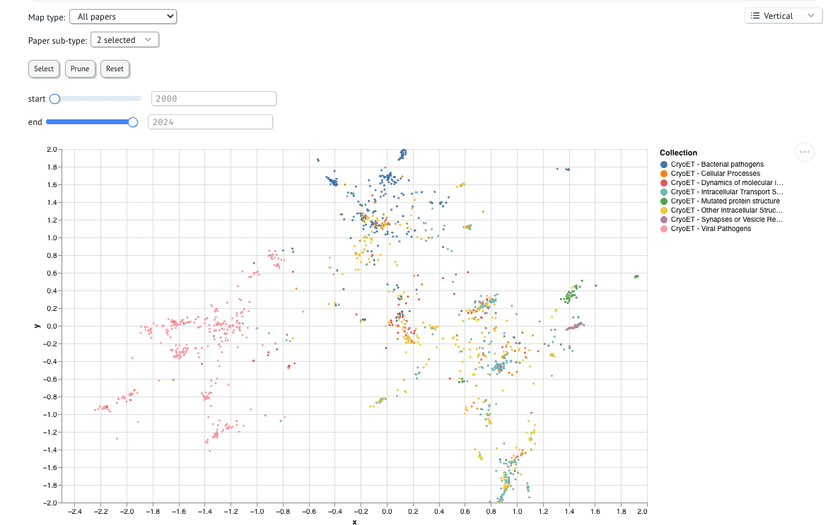Image resolution: width=828 pixels, height=525 pixels.
Task: Click the Synapses or Vesicle legend dot
Action: point(664,219)
